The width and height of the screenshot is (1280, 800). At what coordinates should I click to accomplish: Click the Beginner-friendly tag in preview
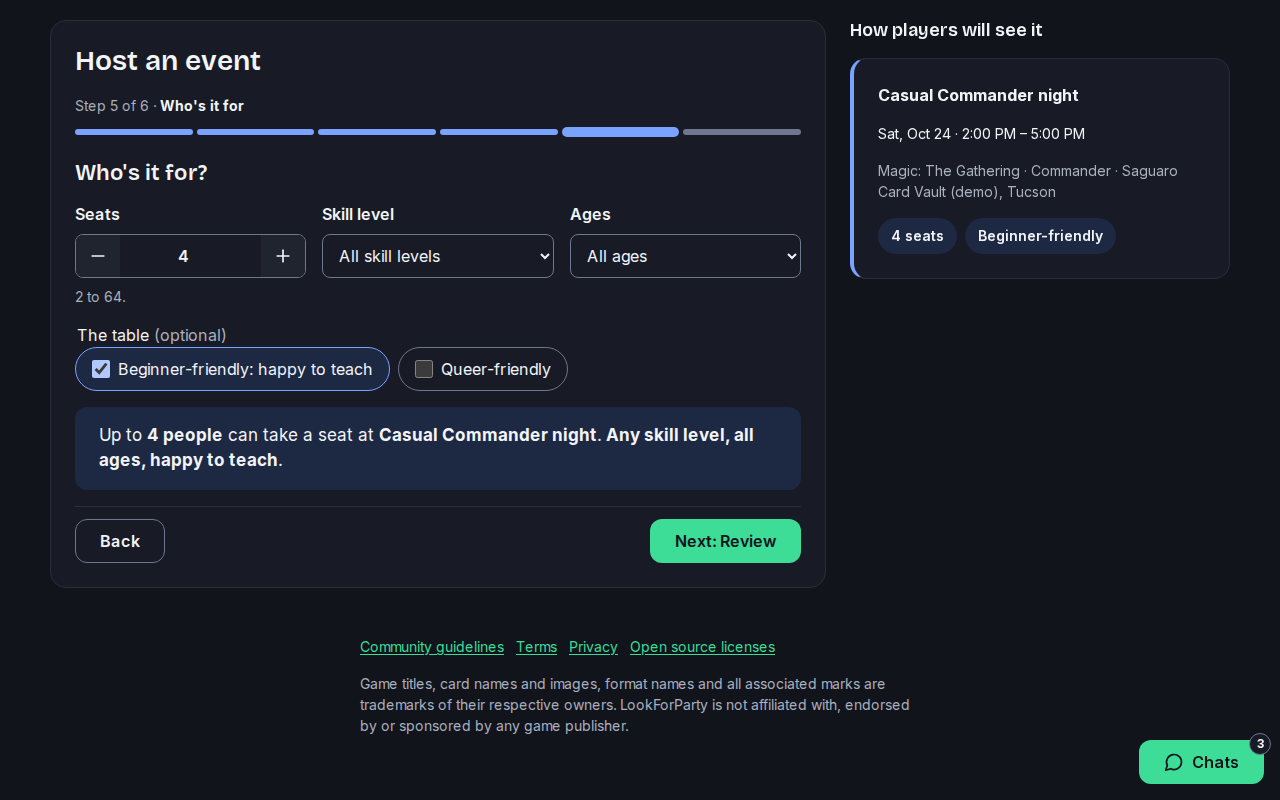coord(1040,236)
